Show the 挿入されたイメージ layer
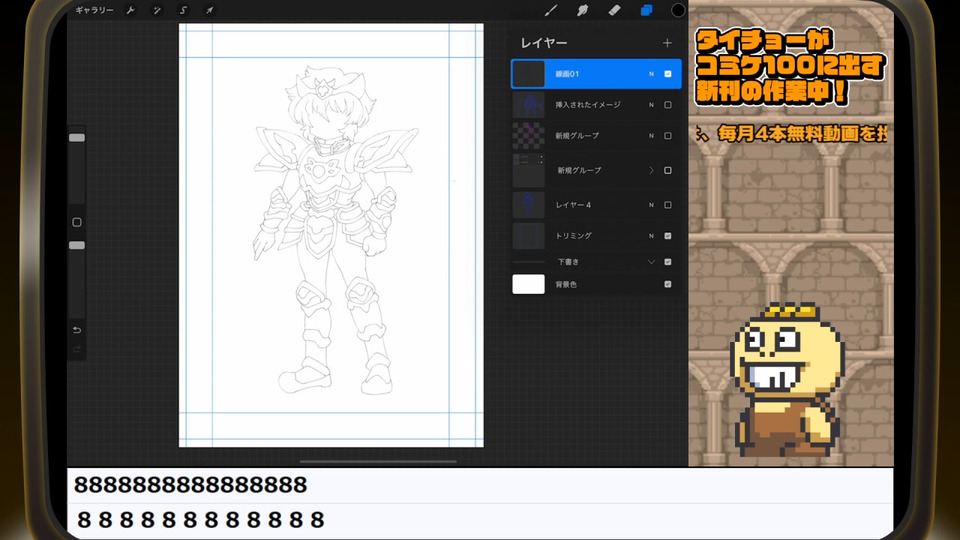The height and width of the screenshot is (540, 960). tap(668, 105)
